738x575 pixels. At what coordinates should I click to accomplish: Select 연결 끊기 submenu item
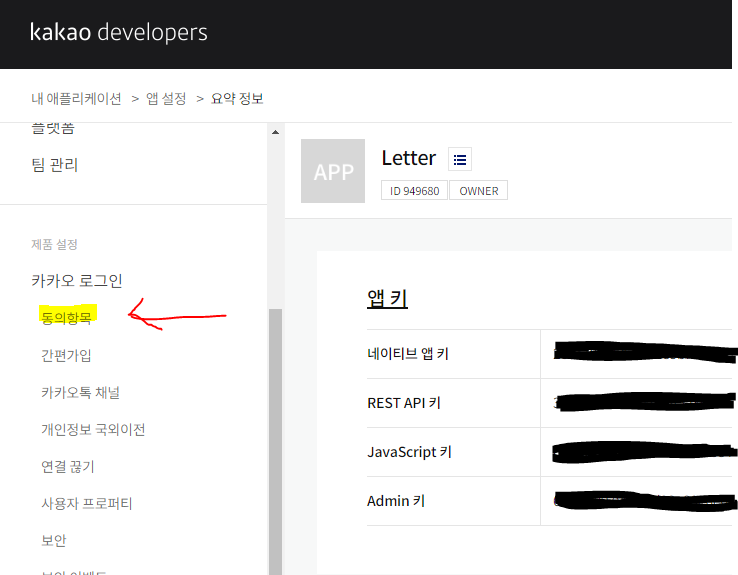[x=68, y=467]
